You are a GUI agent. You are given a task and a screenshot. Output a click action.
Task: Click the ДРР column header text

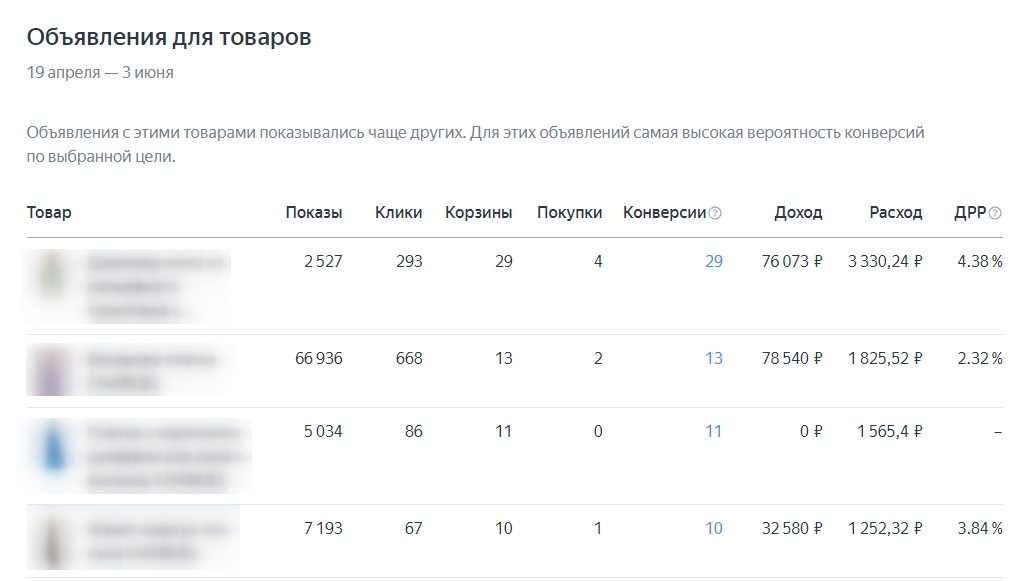[970, 213]
